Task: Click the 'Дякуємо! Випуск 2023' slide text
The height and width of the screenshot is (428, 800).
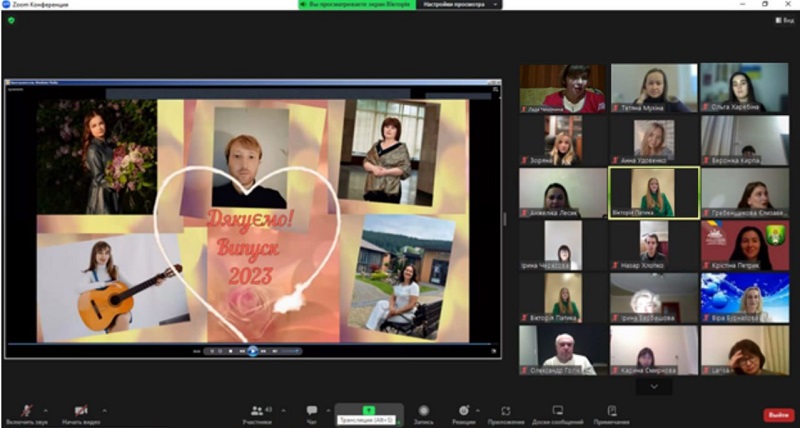Action: click(x=249, y=247)
